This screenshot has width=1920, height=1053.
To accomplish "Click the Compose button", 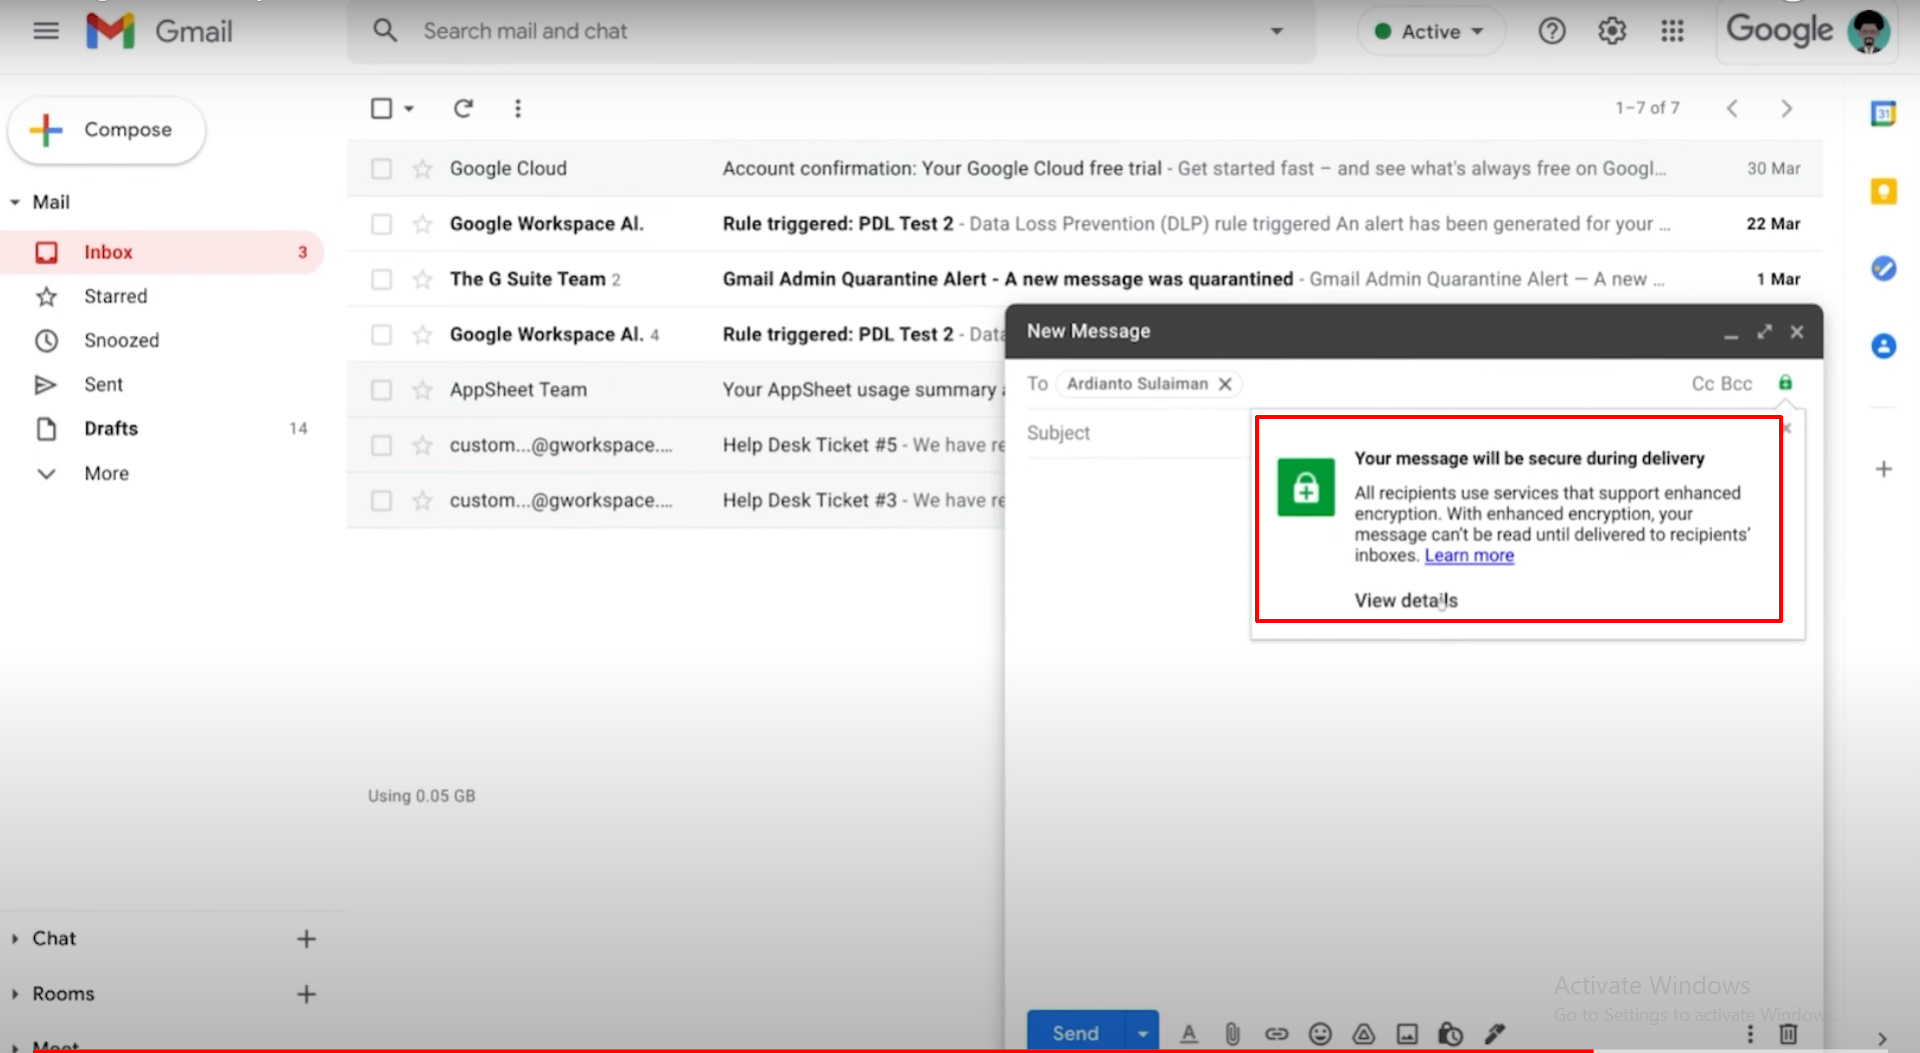I will click(106, 130).
